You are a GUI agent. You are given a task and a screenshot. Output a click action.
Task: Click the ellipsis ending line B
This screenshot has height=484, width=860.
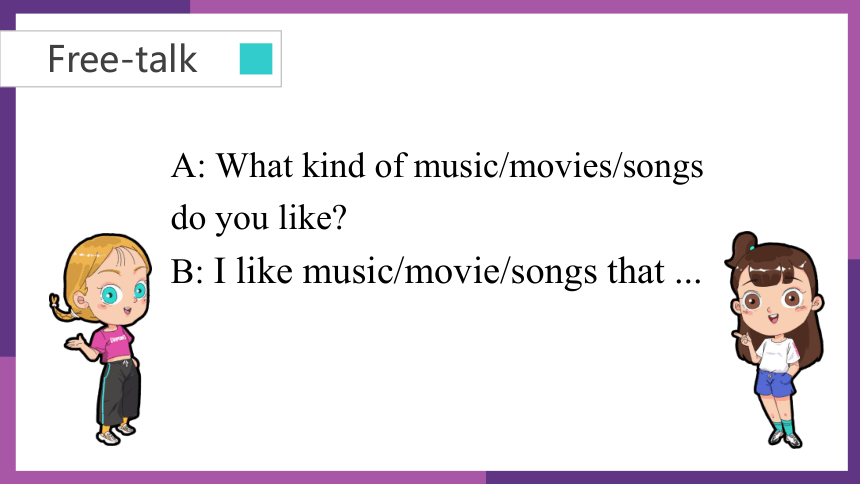coord(688,281)
